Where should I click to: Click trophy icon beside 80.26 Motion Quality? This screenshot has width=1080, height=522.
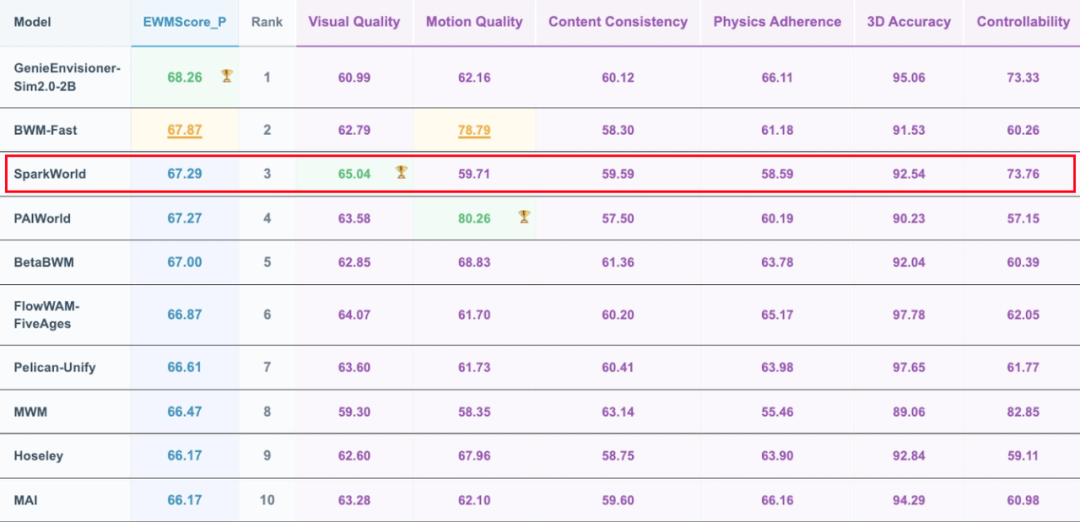524,218
